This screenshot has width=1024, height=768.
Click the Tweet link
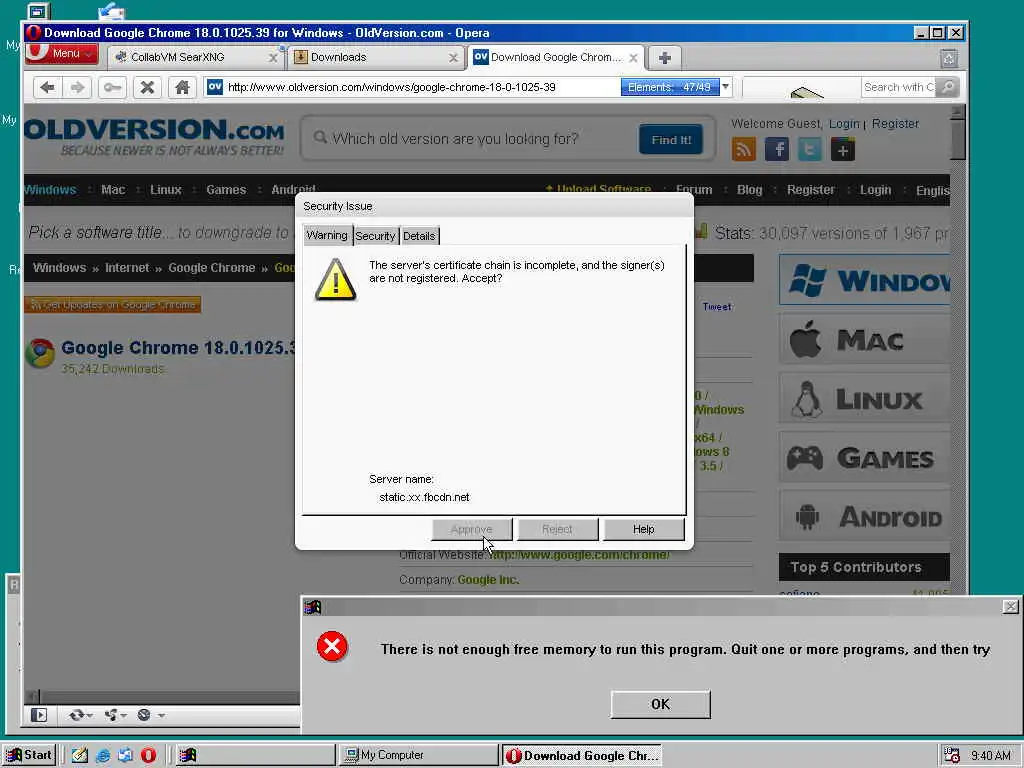click(x=716, y=306)
